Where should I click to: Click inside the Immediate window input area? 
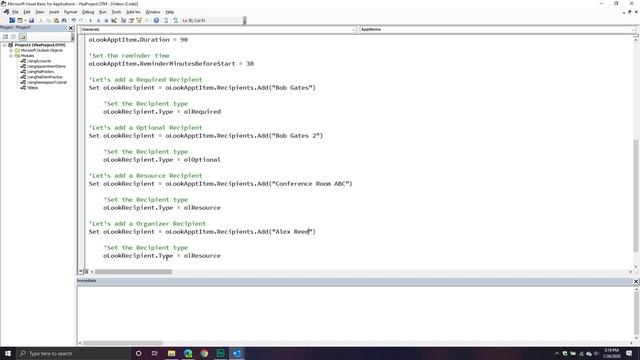355,313
